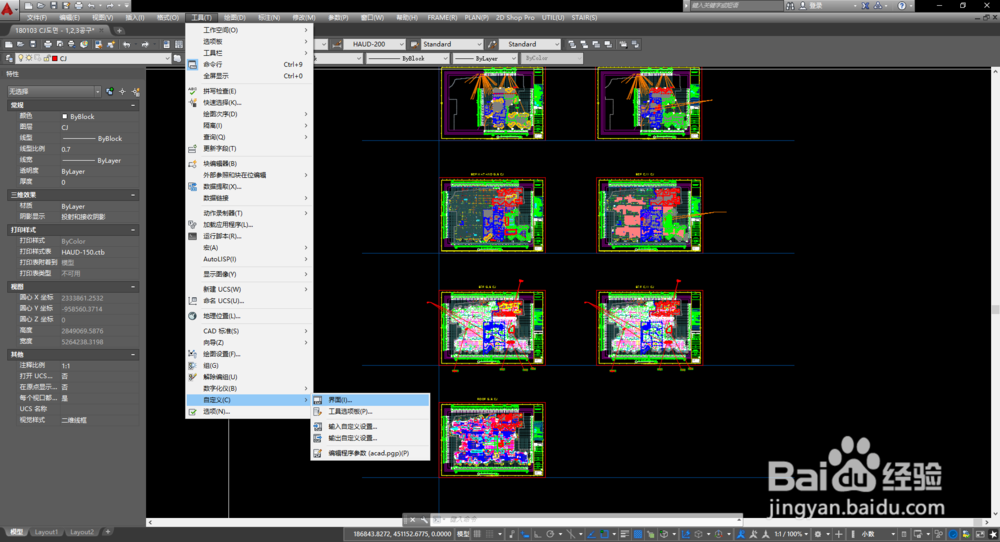This screenshot has height=542, width=1000.
Task: Toggle polar tracking in status bar
Action: click(x=550, y=534)
